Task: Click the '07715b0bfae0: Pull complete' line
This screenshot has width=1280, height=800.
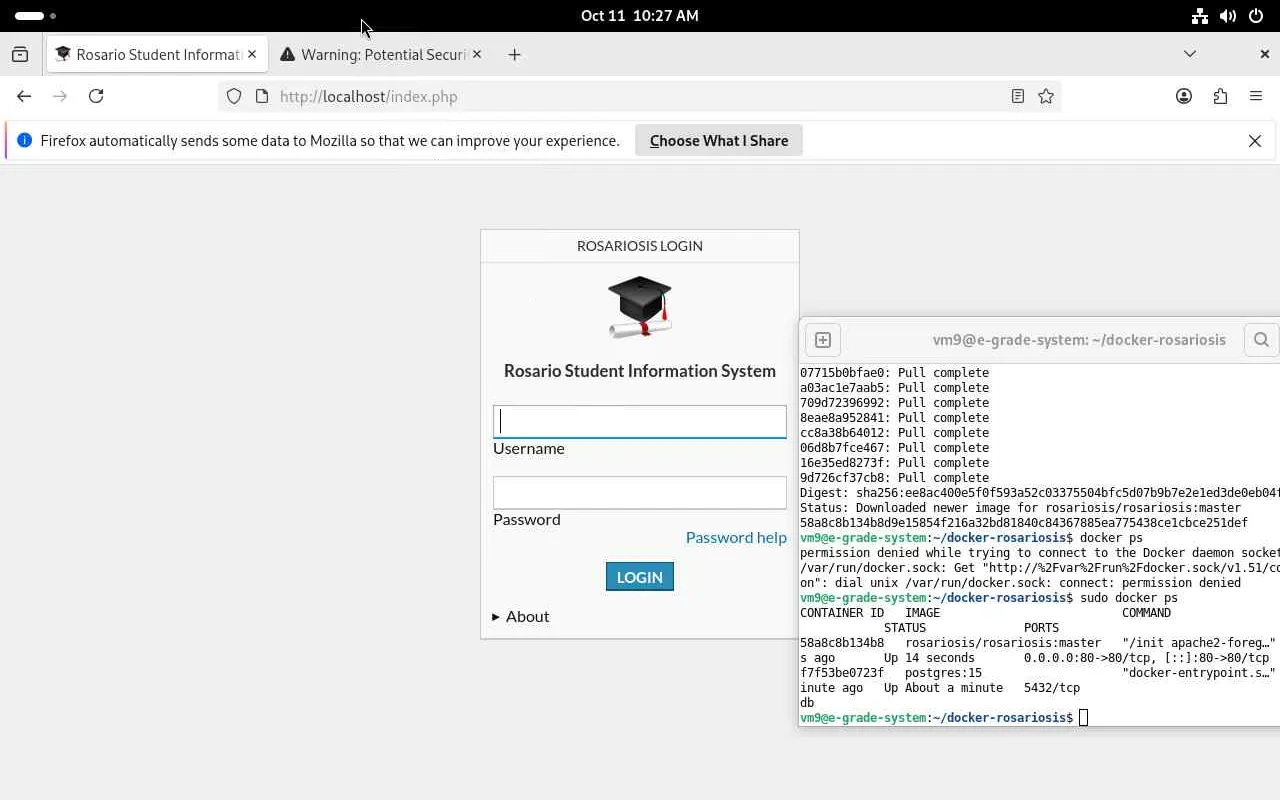Action: [x=894, y=373]
